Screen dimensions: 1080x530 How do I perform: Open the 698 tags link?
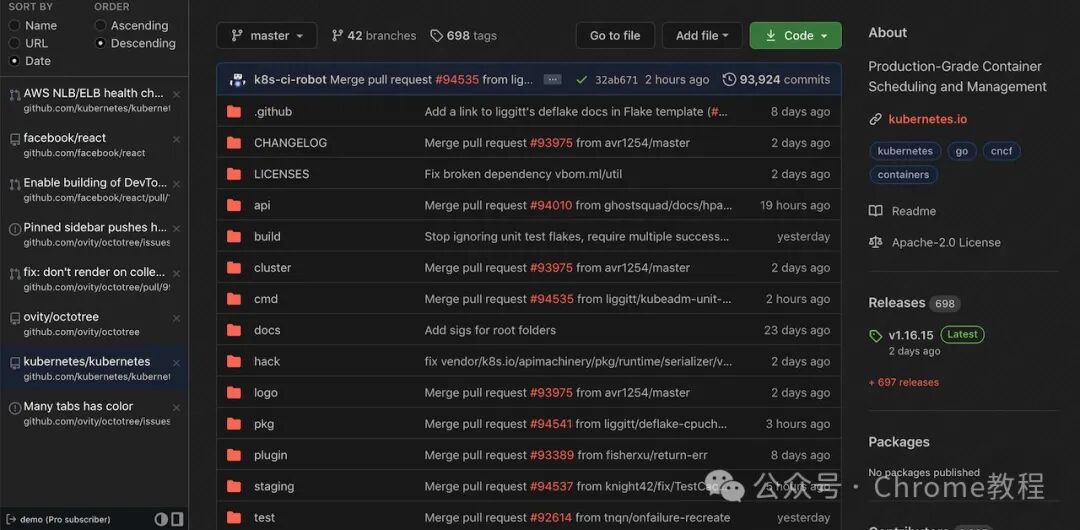click(464, 36)
